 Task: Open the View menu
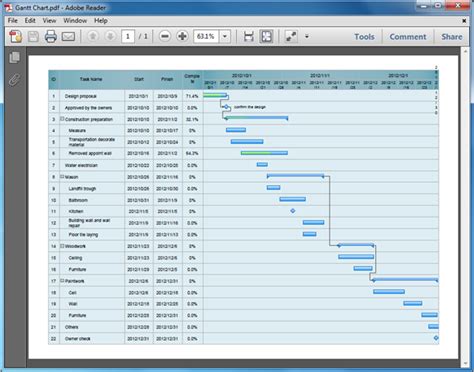49,21
